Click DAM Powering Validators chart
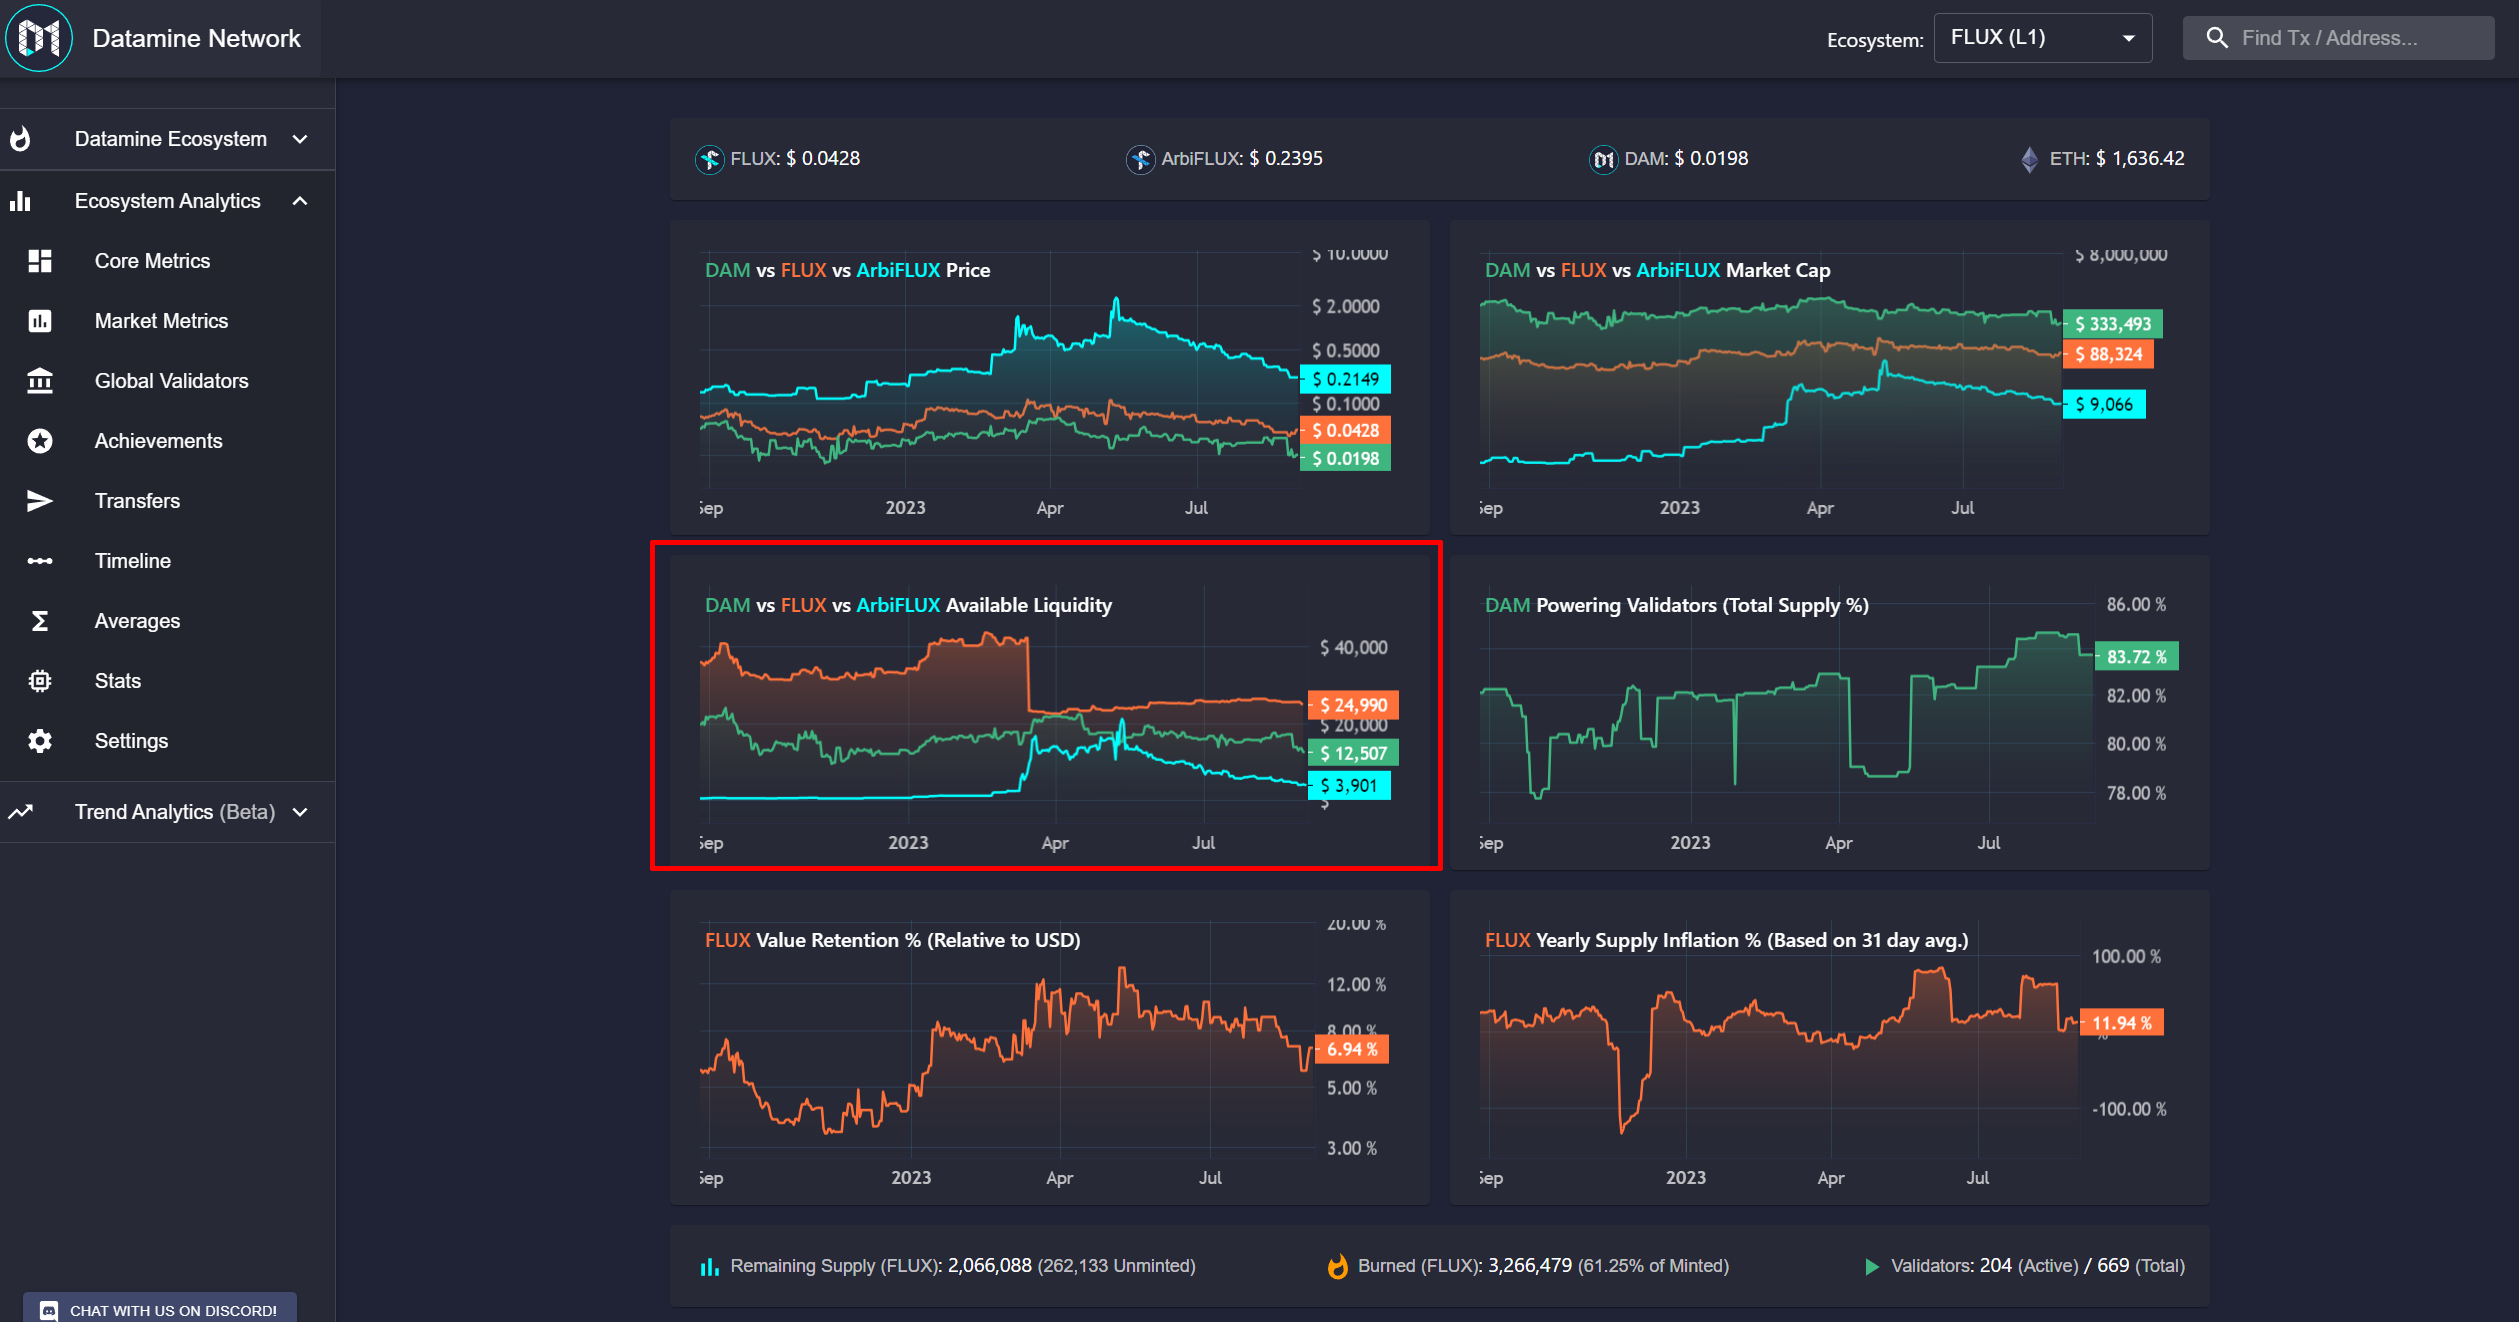 [x=1829, y=712]
